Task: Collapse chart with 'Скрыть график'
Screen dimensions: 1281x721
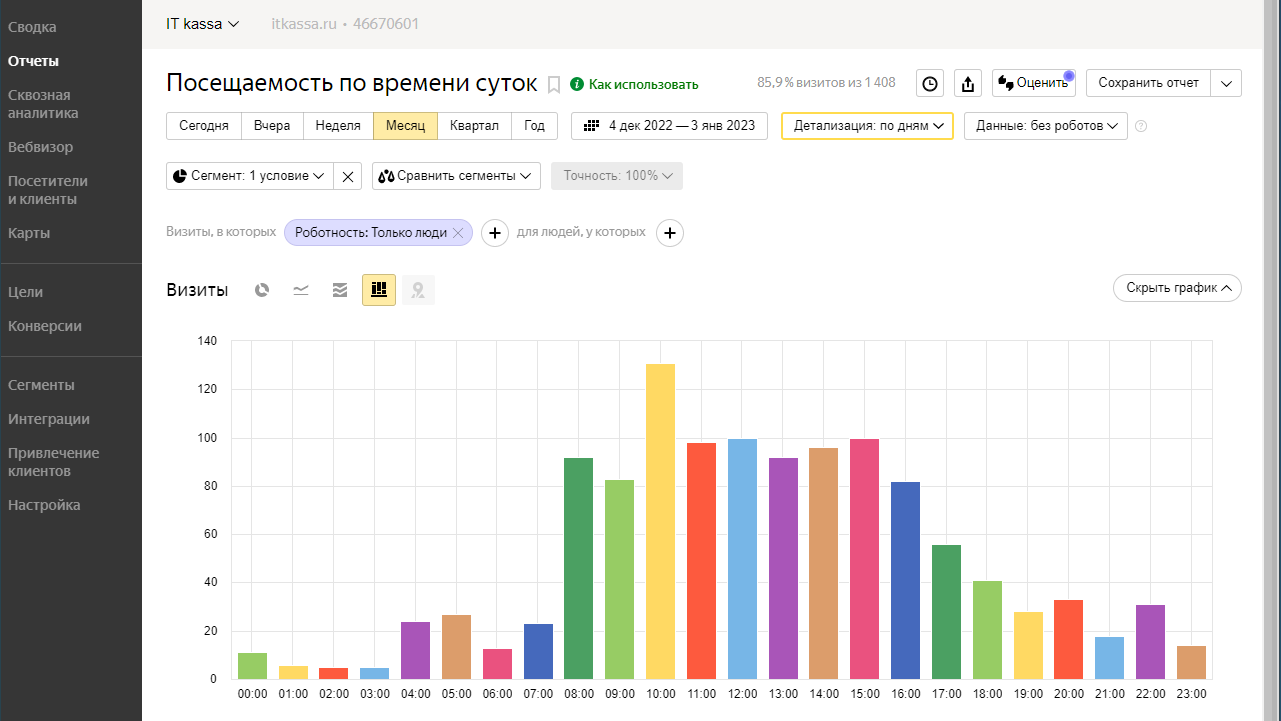Action: pyautogui.click(x=1177, y=288)
